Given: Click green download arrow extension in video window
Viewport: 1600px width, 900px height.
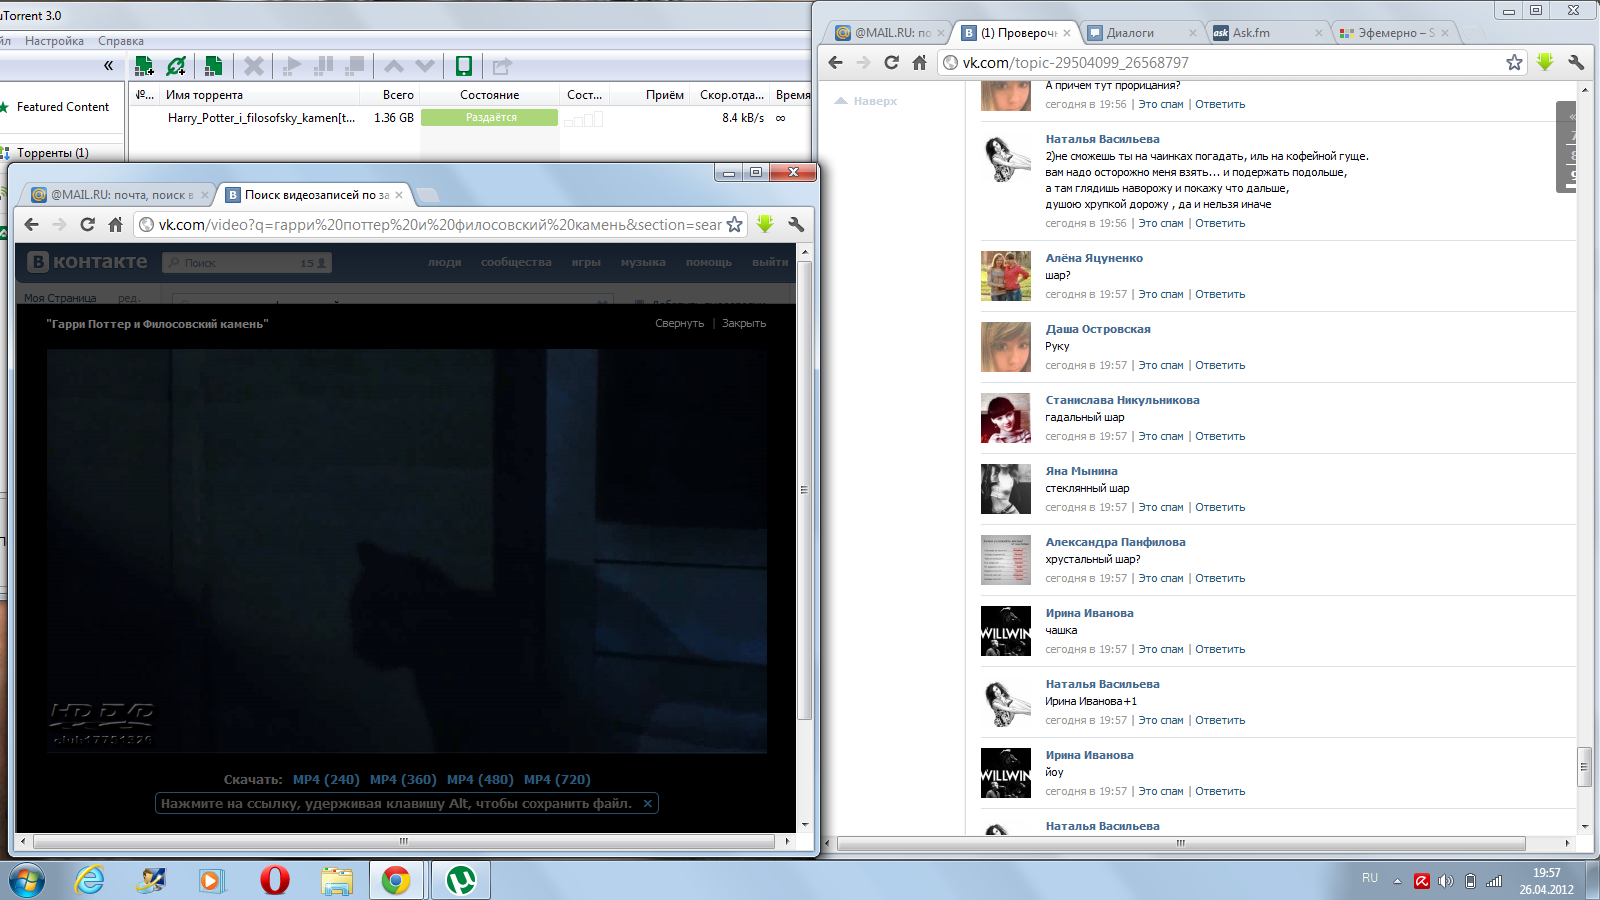Looking at the screenshot, I should click(x=765, y=225).
